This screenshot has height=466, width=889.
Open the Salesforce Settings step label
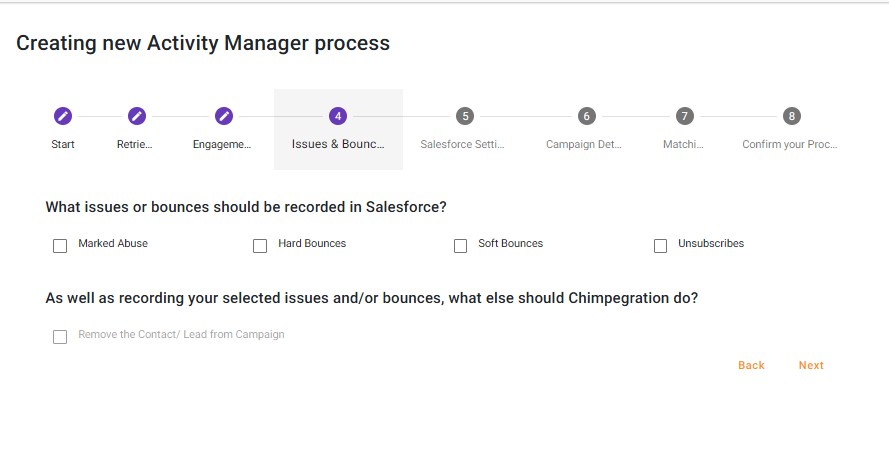click(x=462, y=144)
